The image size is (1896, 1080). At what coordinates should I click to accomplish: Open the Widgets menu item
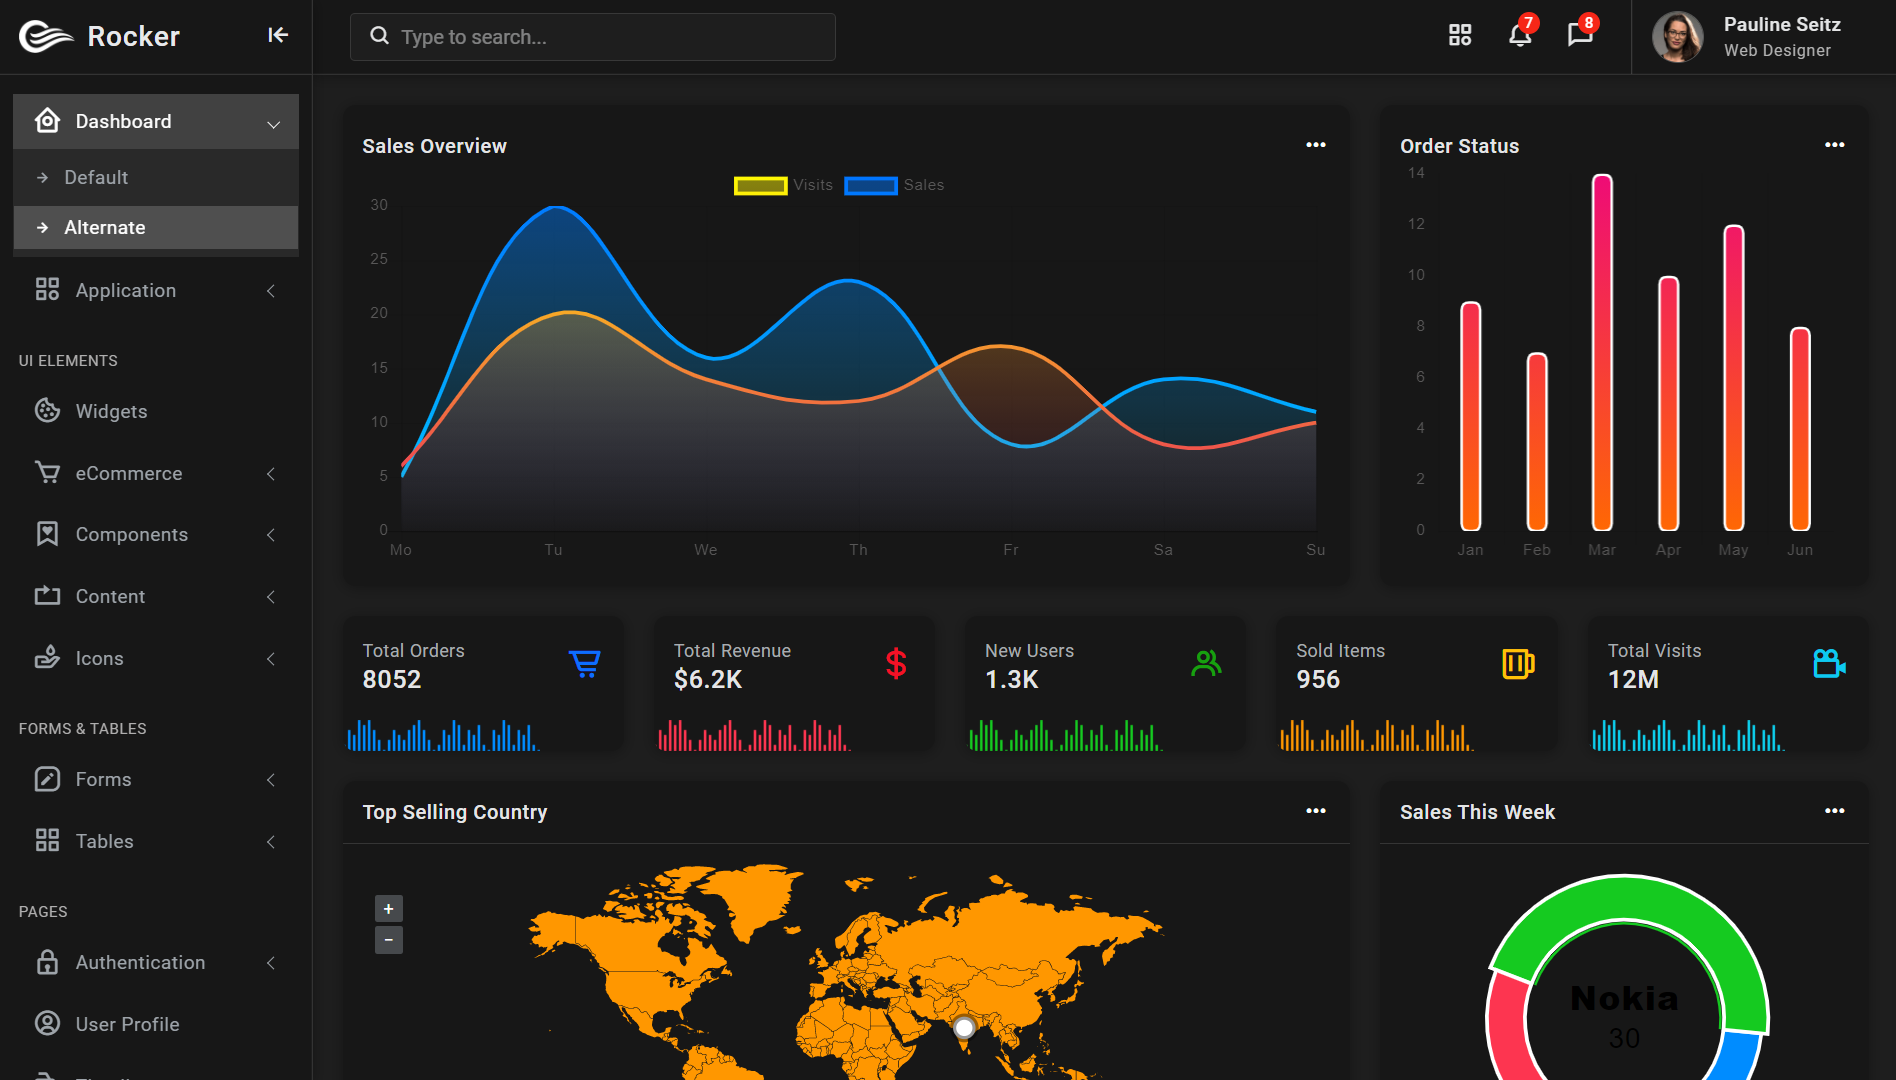[156, 412]
